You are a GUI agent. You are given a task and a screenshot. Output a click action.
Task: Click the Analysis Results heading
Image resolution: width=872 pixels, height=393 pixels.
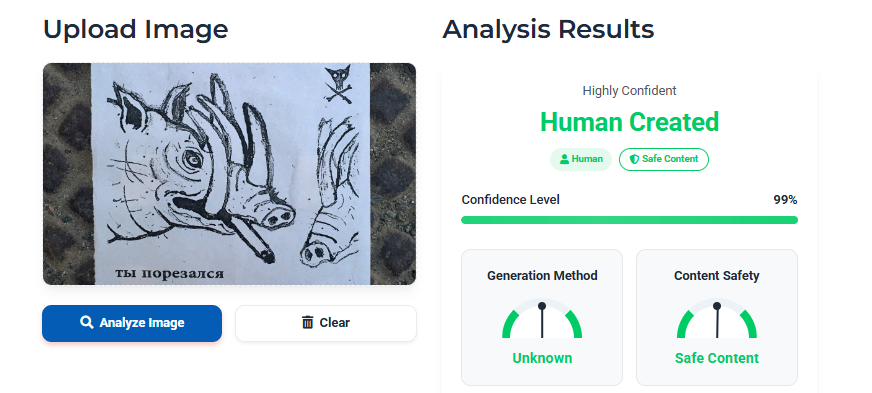(x=548, y=29)
